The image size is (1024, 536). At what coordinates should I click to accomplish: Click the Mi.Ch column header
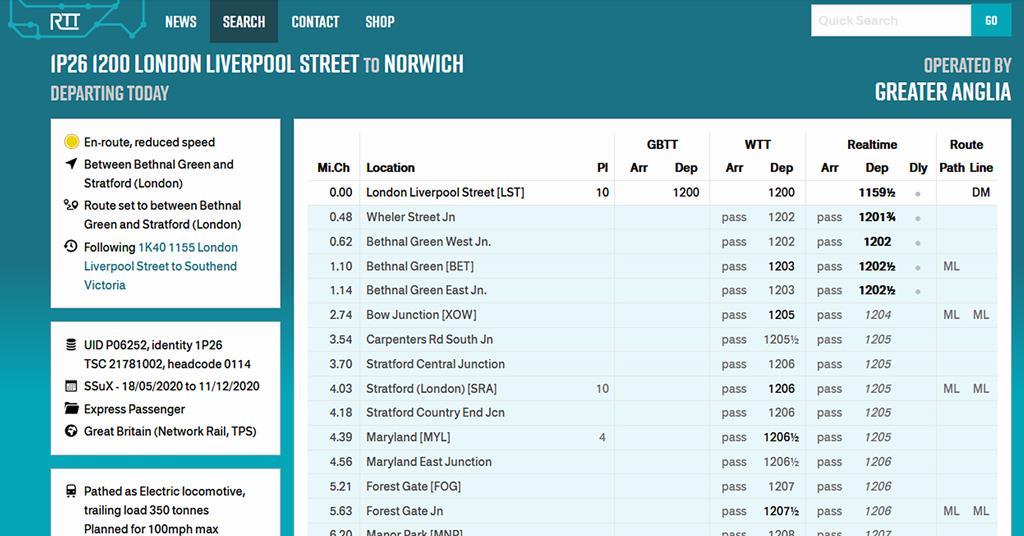(x=333, y=168)
